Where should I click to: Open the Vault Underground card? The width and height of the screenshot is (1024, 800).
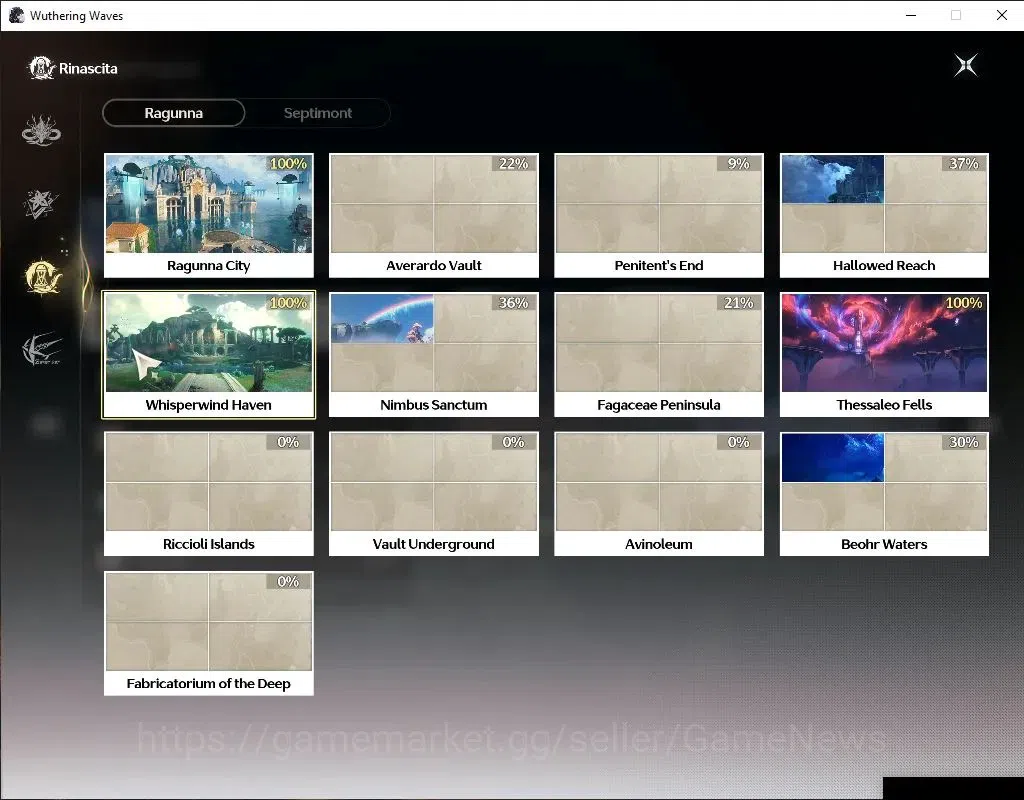click(434, 494)
